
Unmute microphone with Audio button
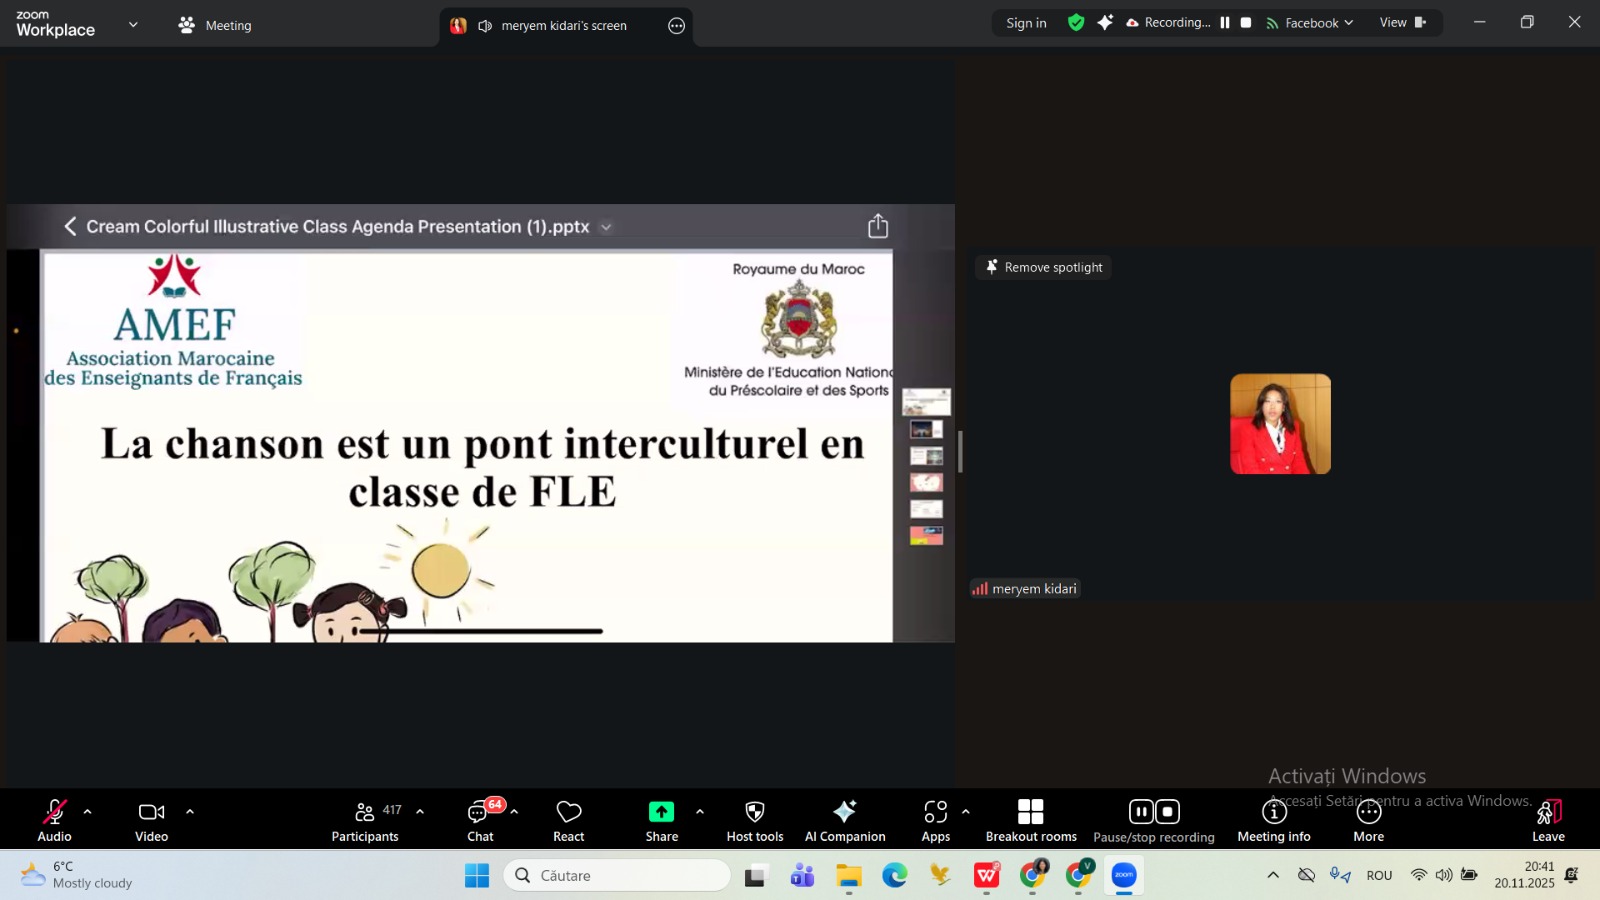(x=54, y=820)
